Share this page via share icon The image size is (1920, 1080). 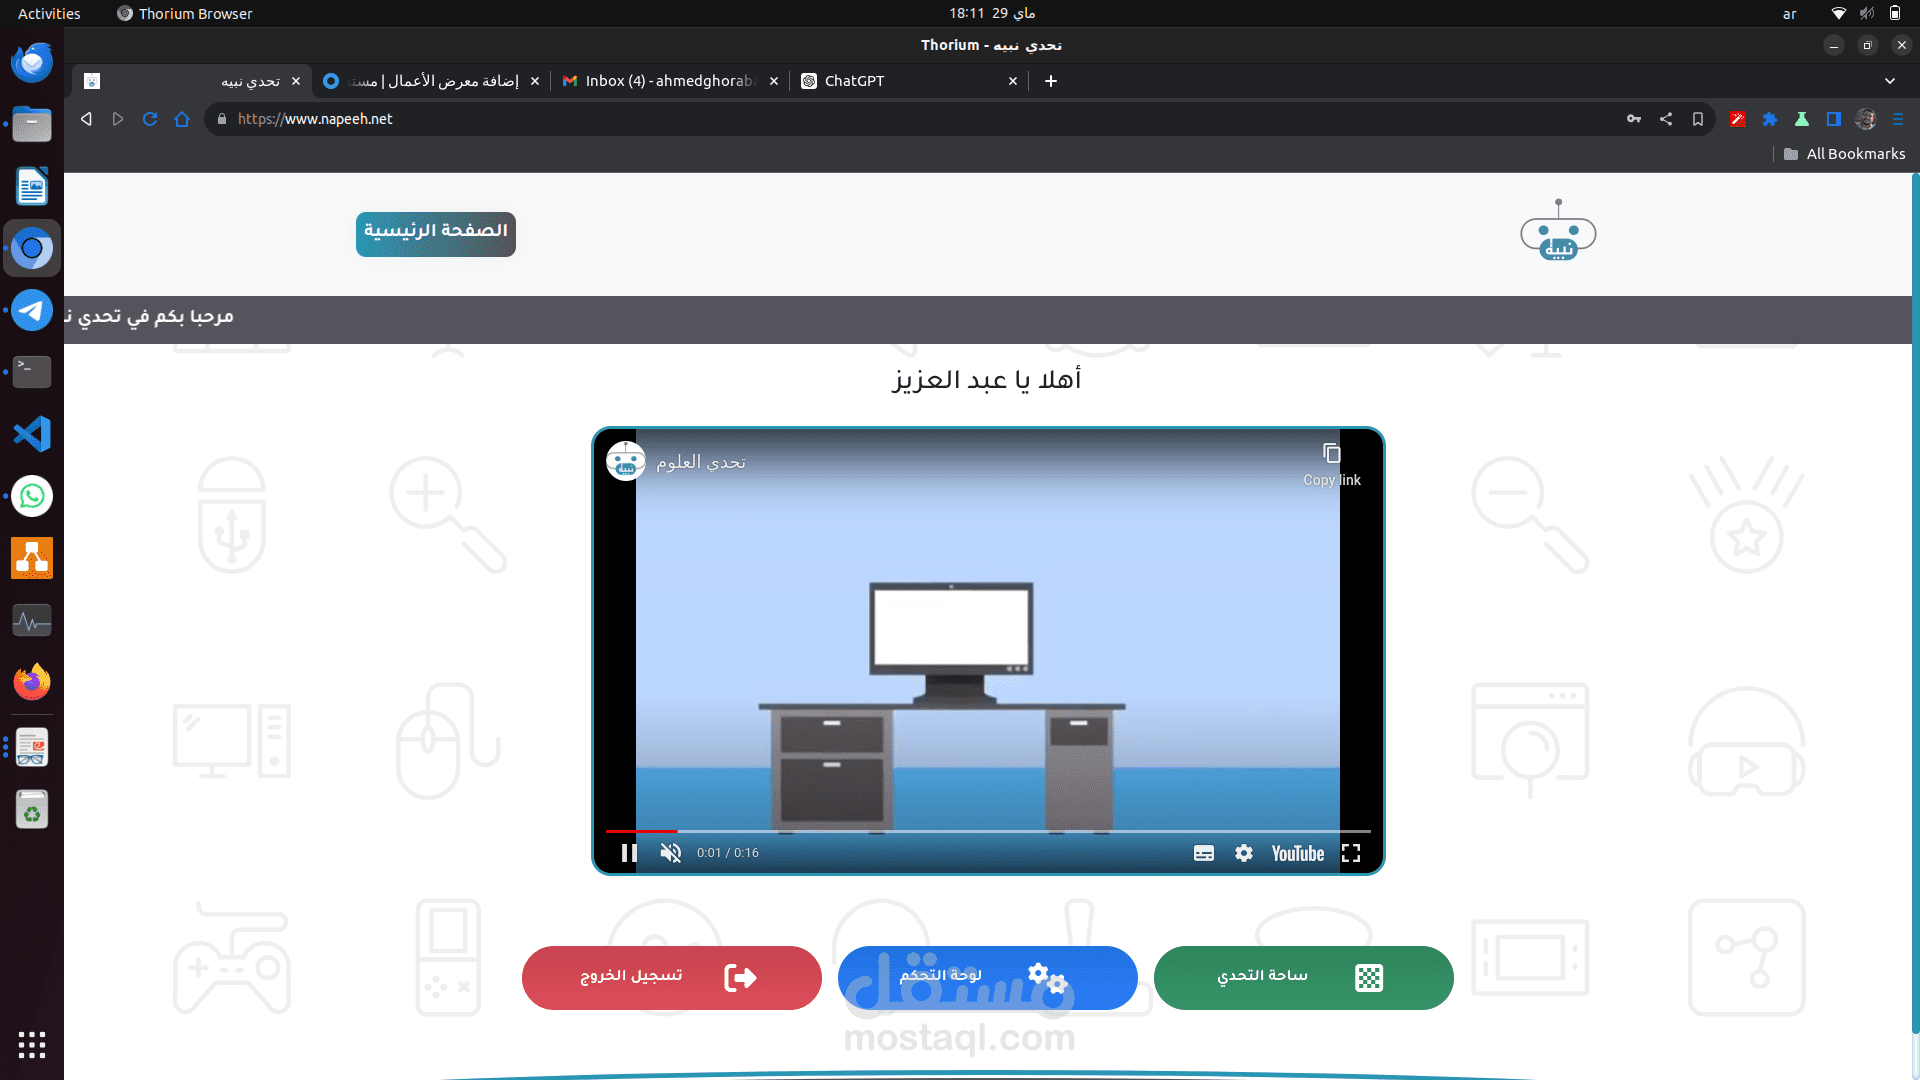coord(1666,119)
